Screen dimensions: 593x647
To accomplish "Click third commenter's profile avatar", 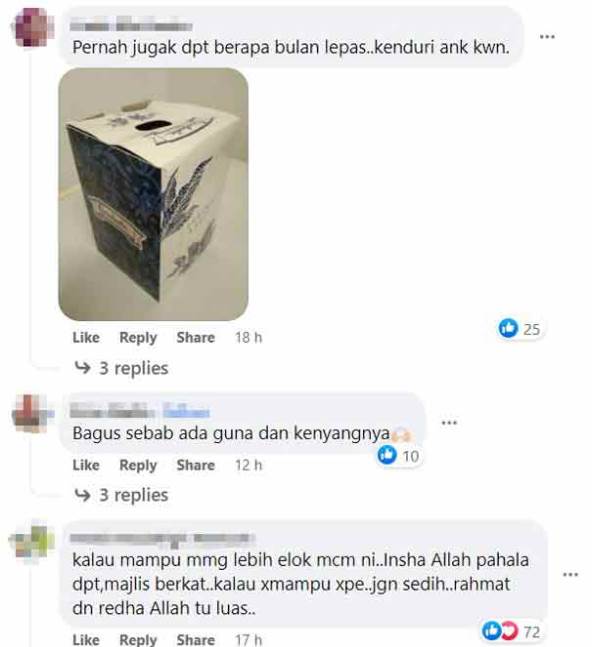I will [x=33, y=541].
